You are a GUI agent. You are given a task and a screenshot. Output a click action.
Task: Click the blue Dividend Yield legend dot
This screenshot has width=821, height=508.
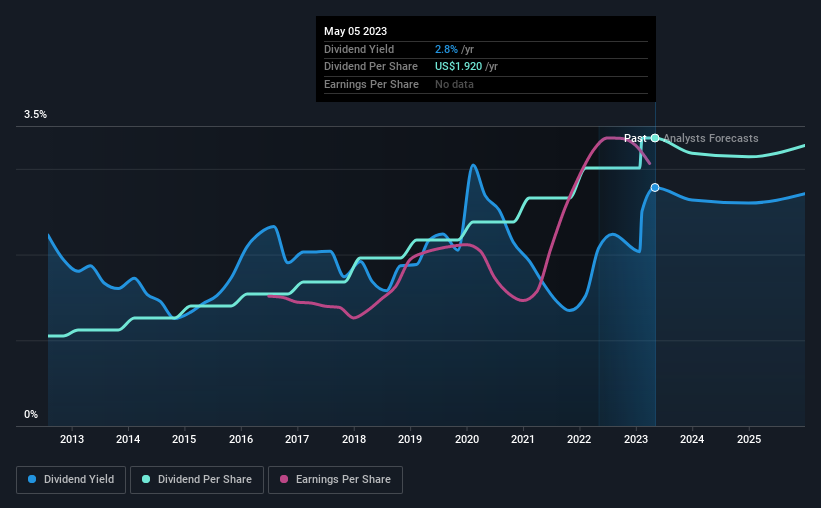32,479
